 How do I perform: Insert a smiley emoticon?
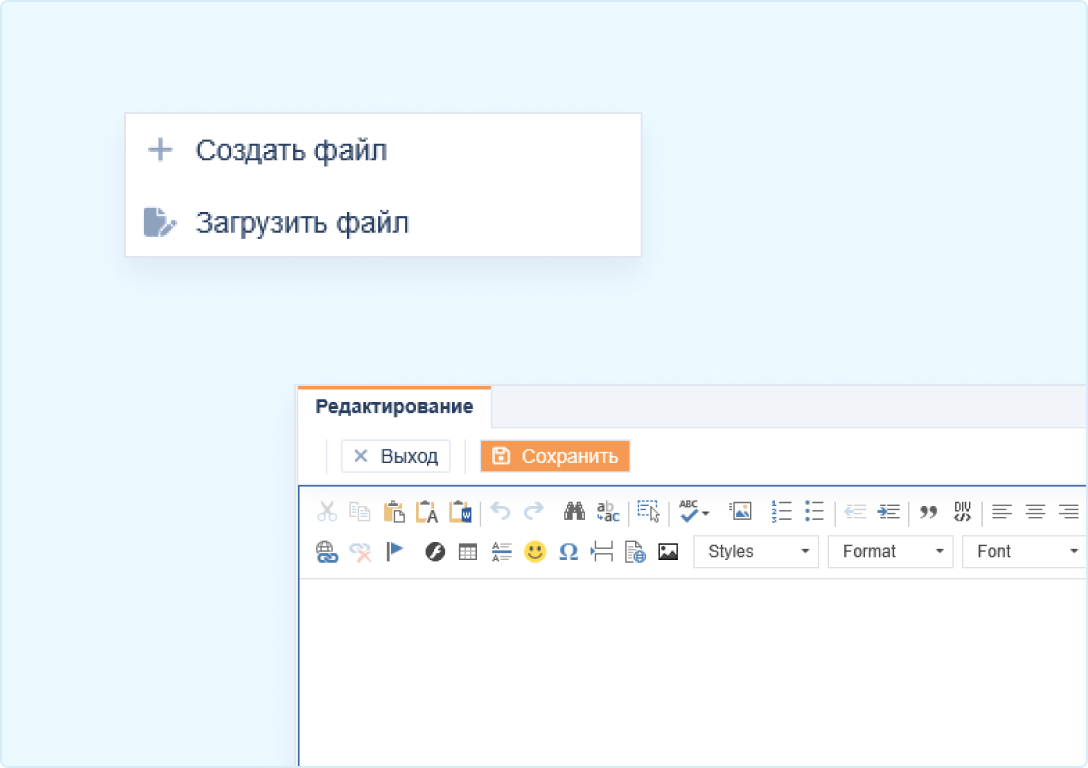(535, 552)
